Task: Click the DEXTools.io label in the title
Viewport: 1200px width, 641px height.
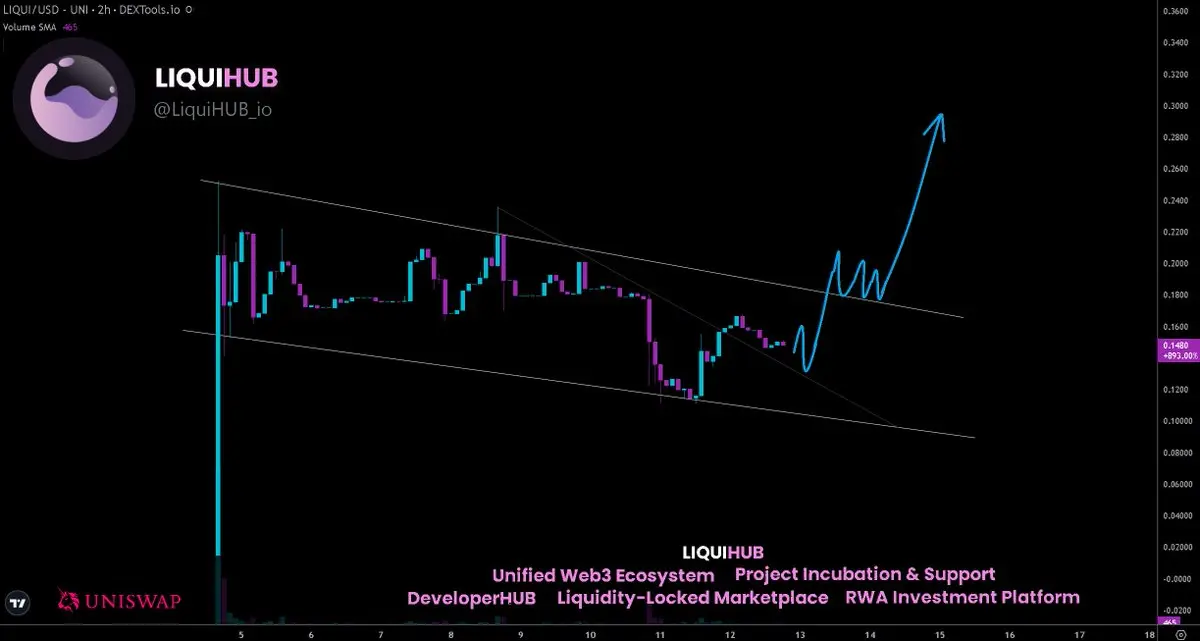Action: coord(151,10)
